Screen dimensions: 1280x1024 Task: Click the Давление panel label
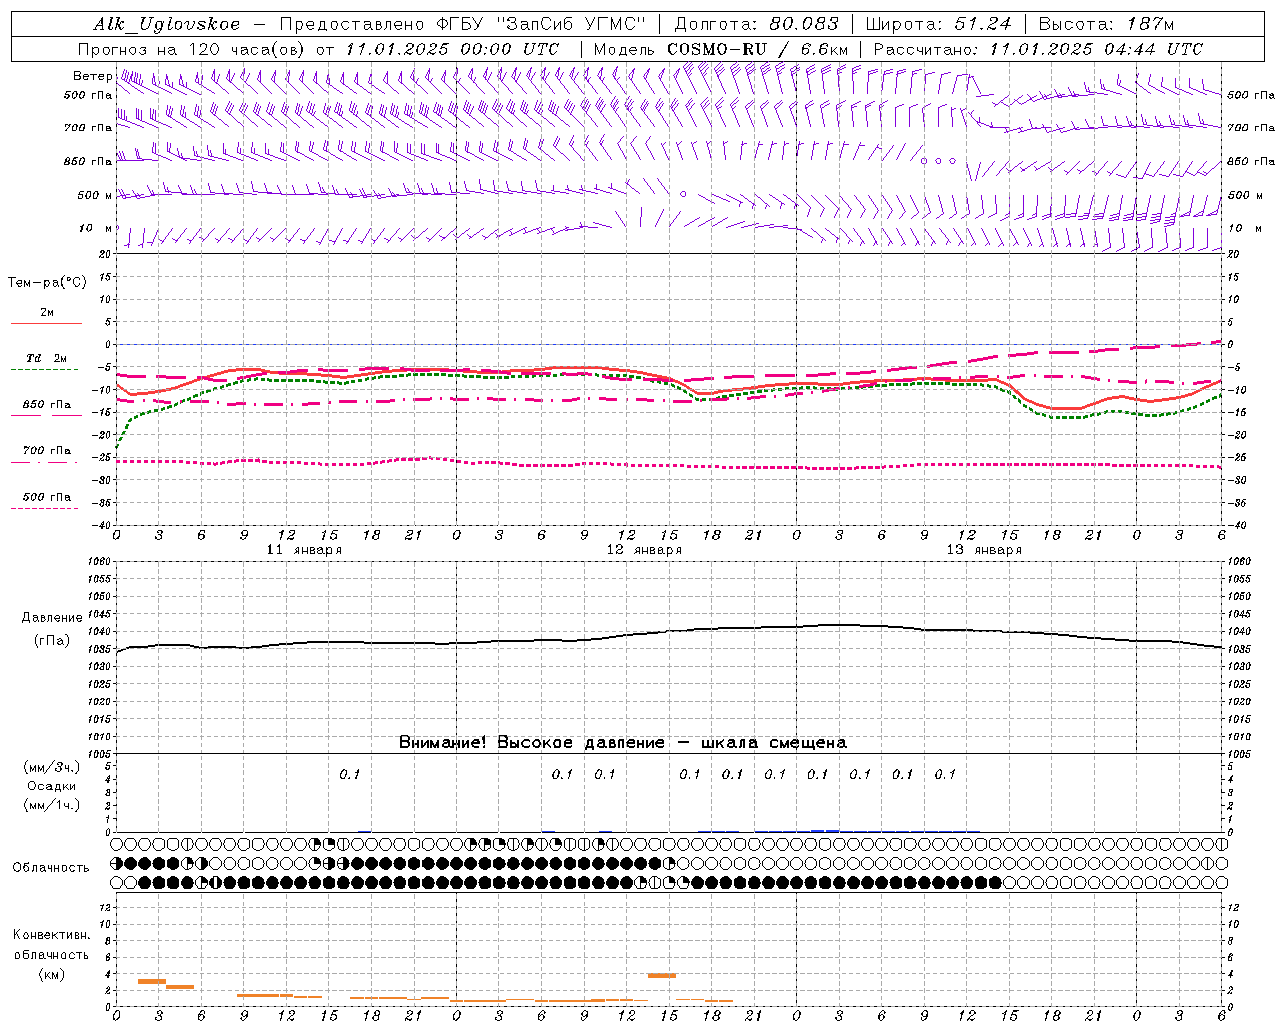(x=52, y=618)
